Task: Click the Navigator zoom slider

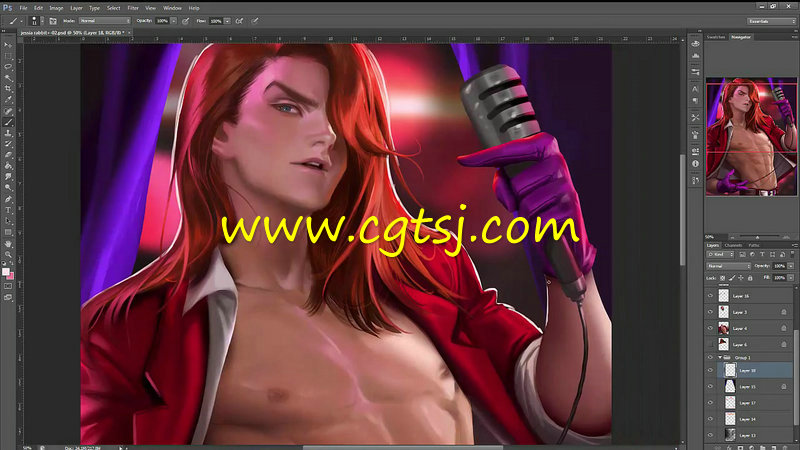Action: click(x=757, y=237)
